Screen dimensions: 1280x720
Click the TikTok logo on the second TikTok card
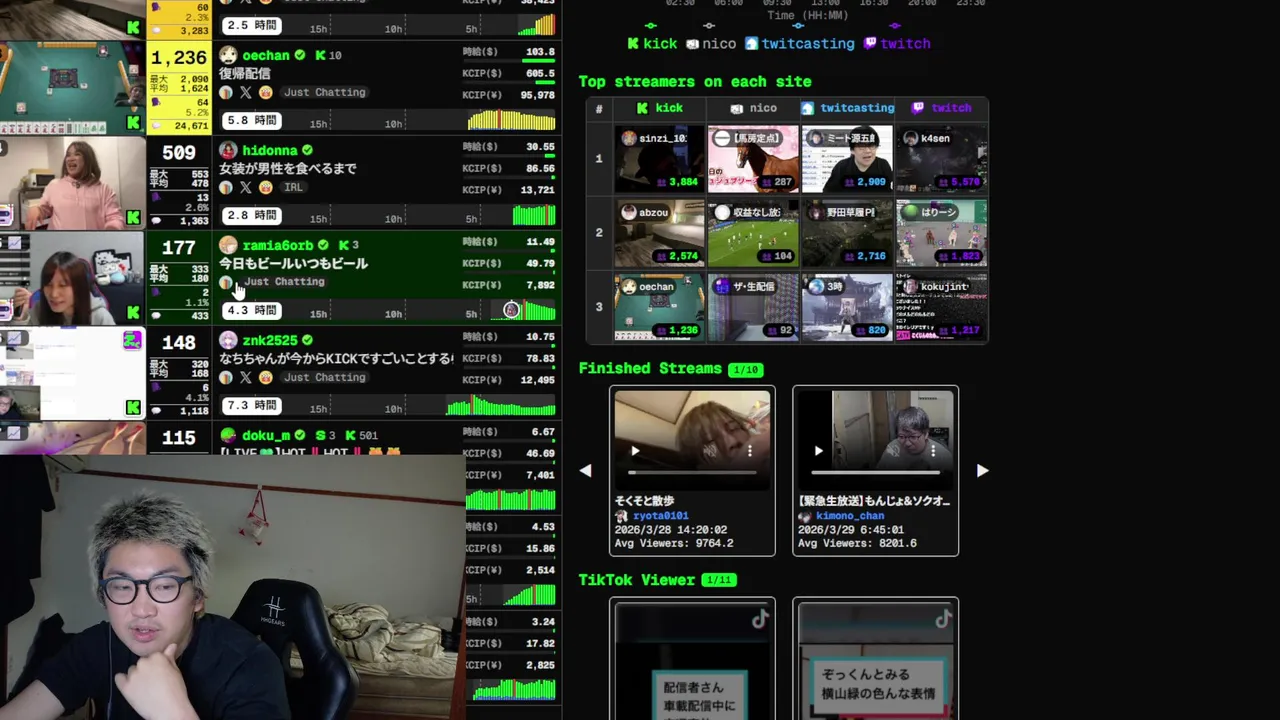point(943,619)
